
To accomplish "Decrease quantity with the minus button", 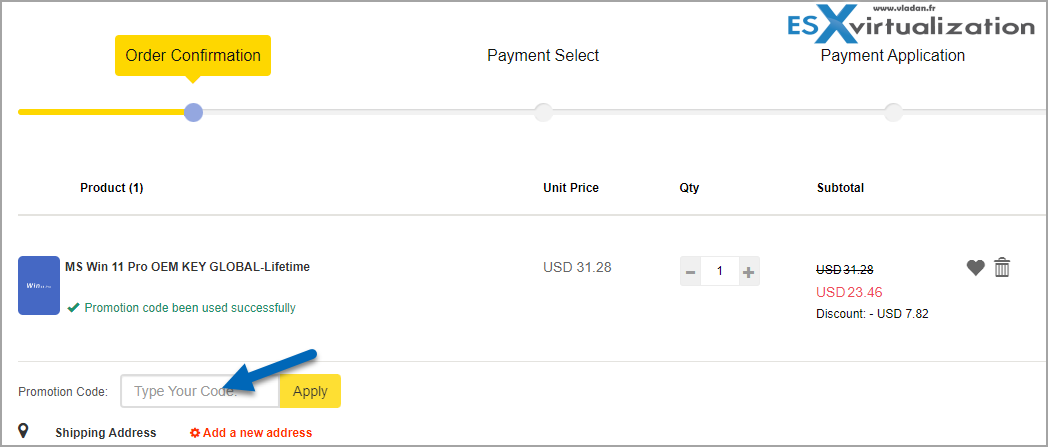I will 690,272.
